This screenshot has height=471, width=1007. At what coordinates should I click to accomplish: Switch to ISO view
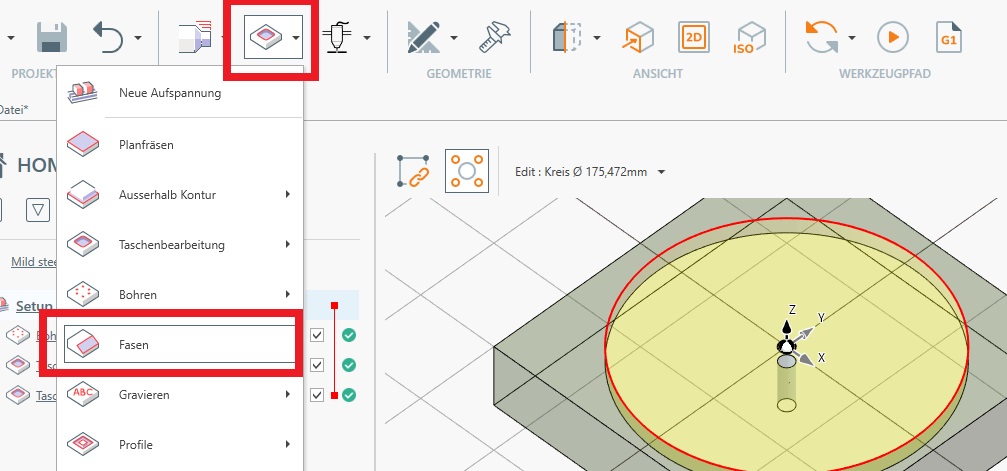(x=748, y=38)
